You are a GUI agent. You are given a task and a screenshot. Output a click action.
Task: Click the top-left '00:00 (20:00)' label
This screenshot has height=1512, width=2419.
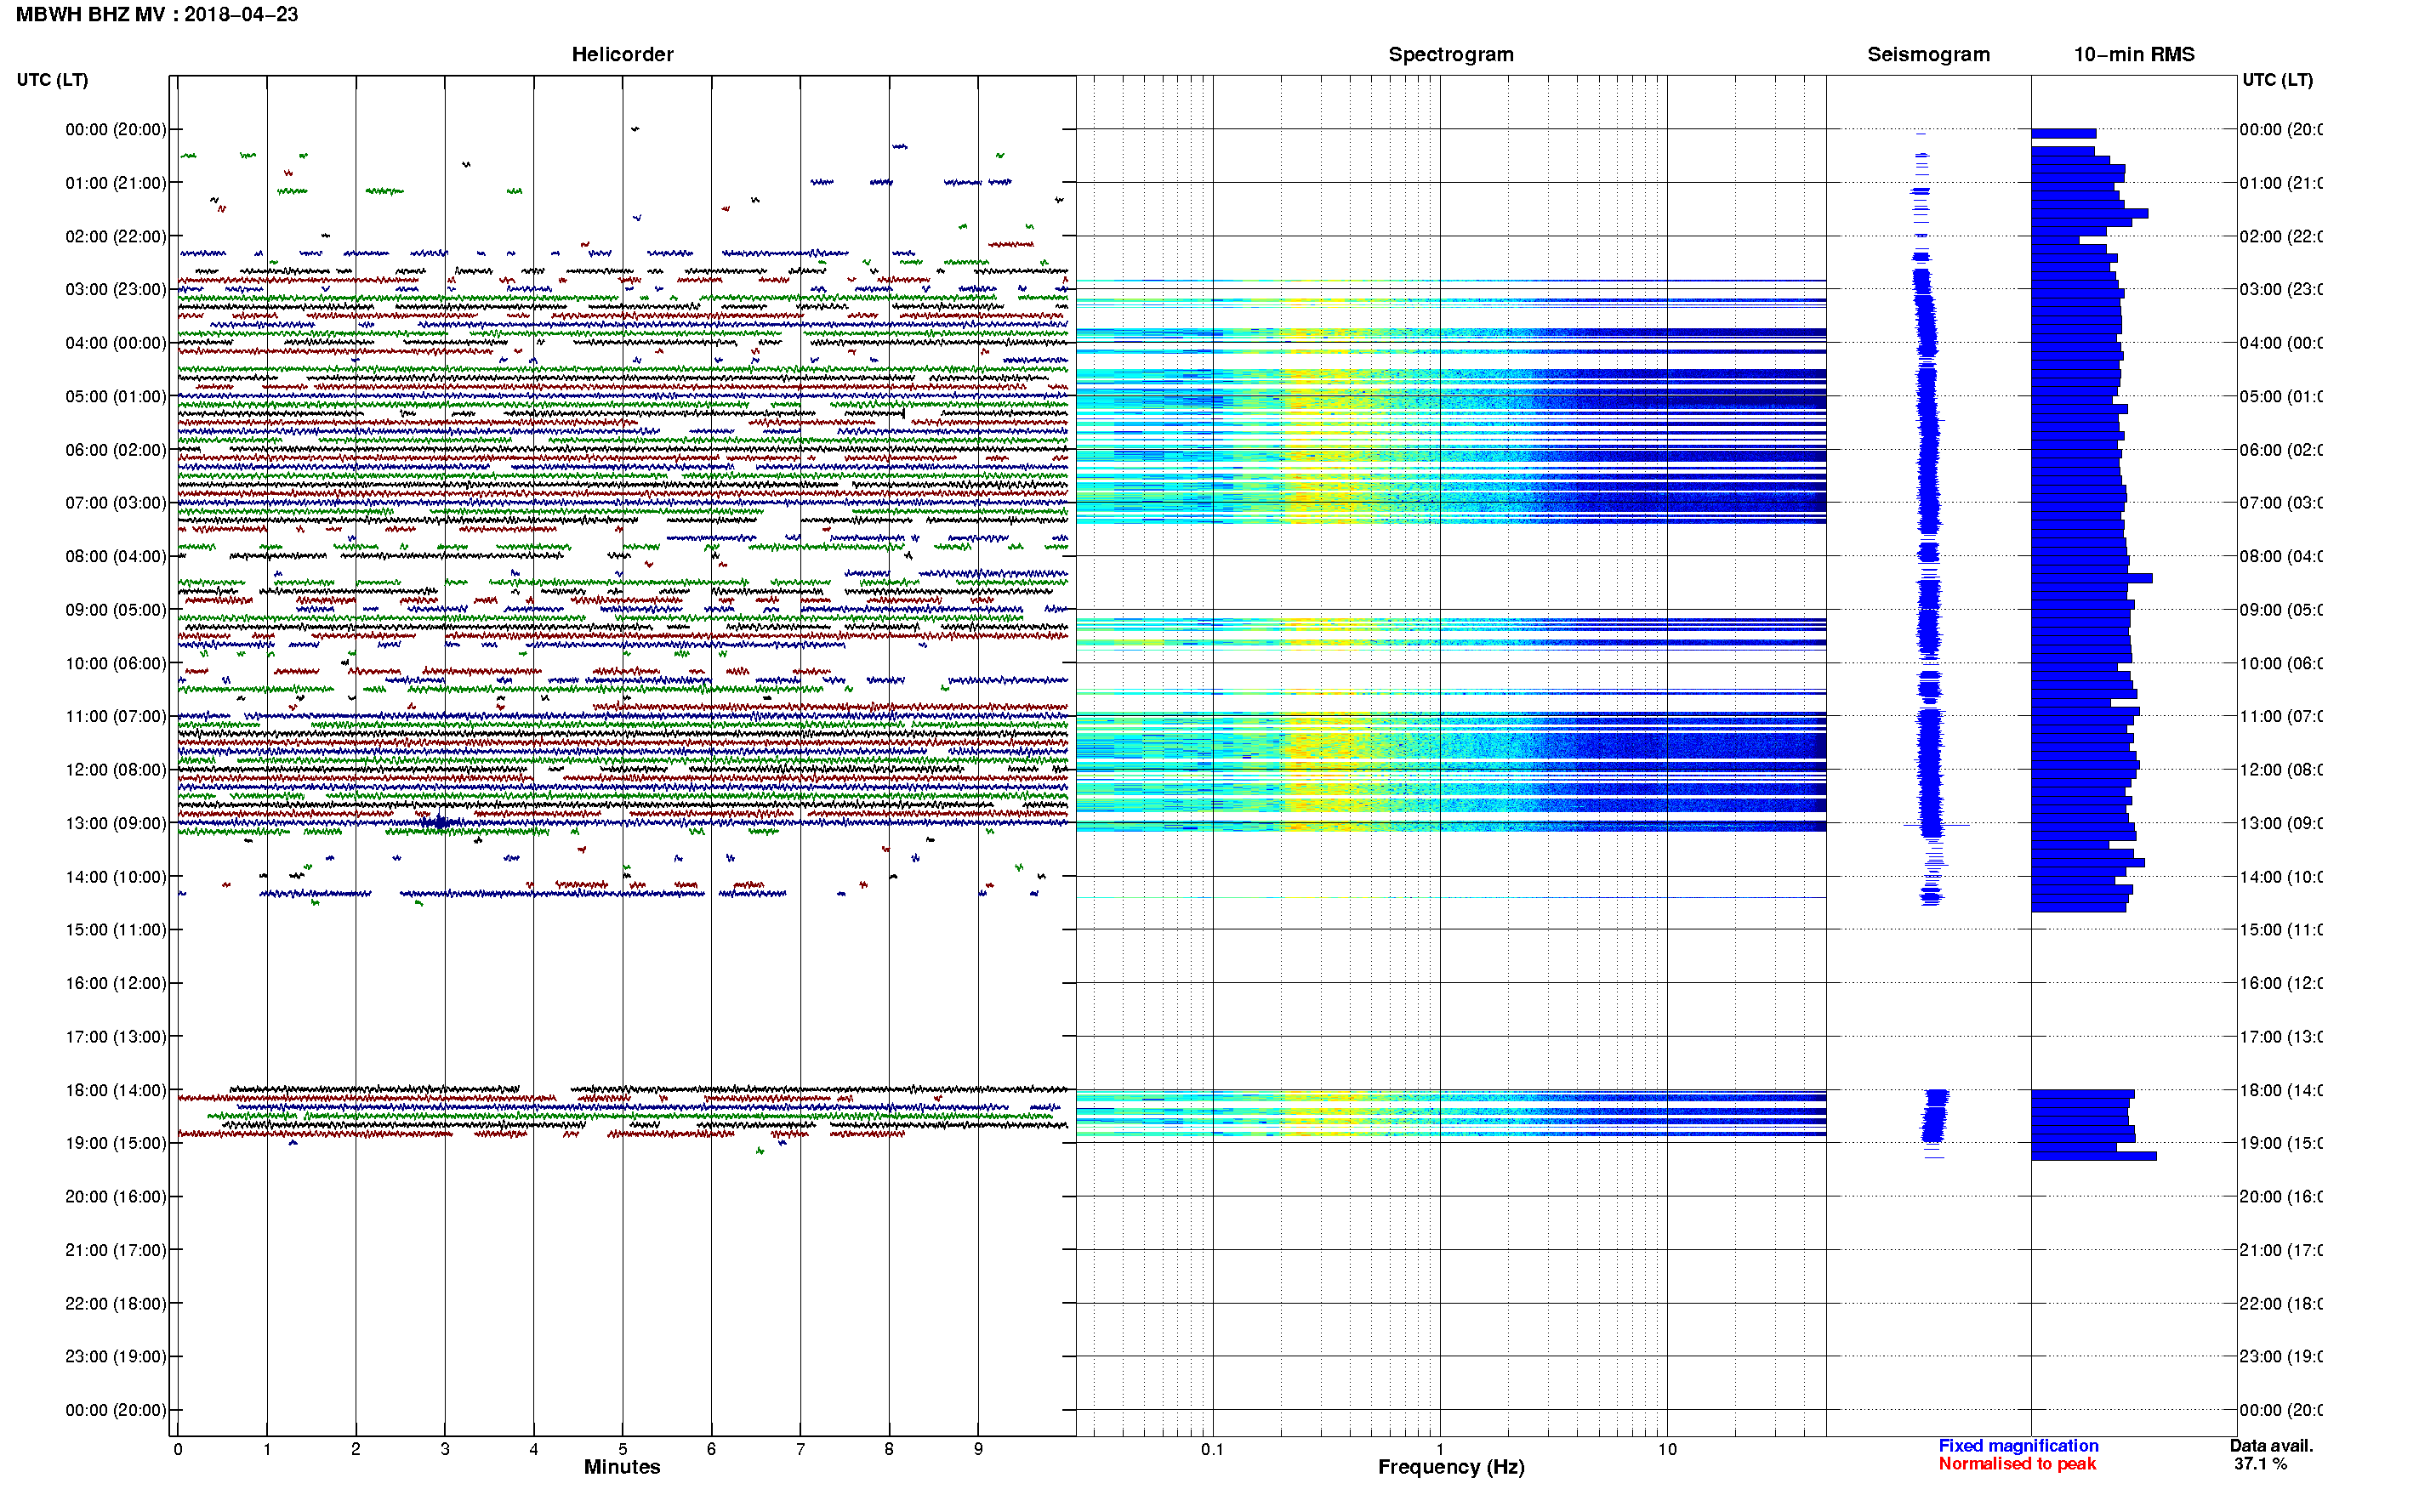[x=116, y=129]
